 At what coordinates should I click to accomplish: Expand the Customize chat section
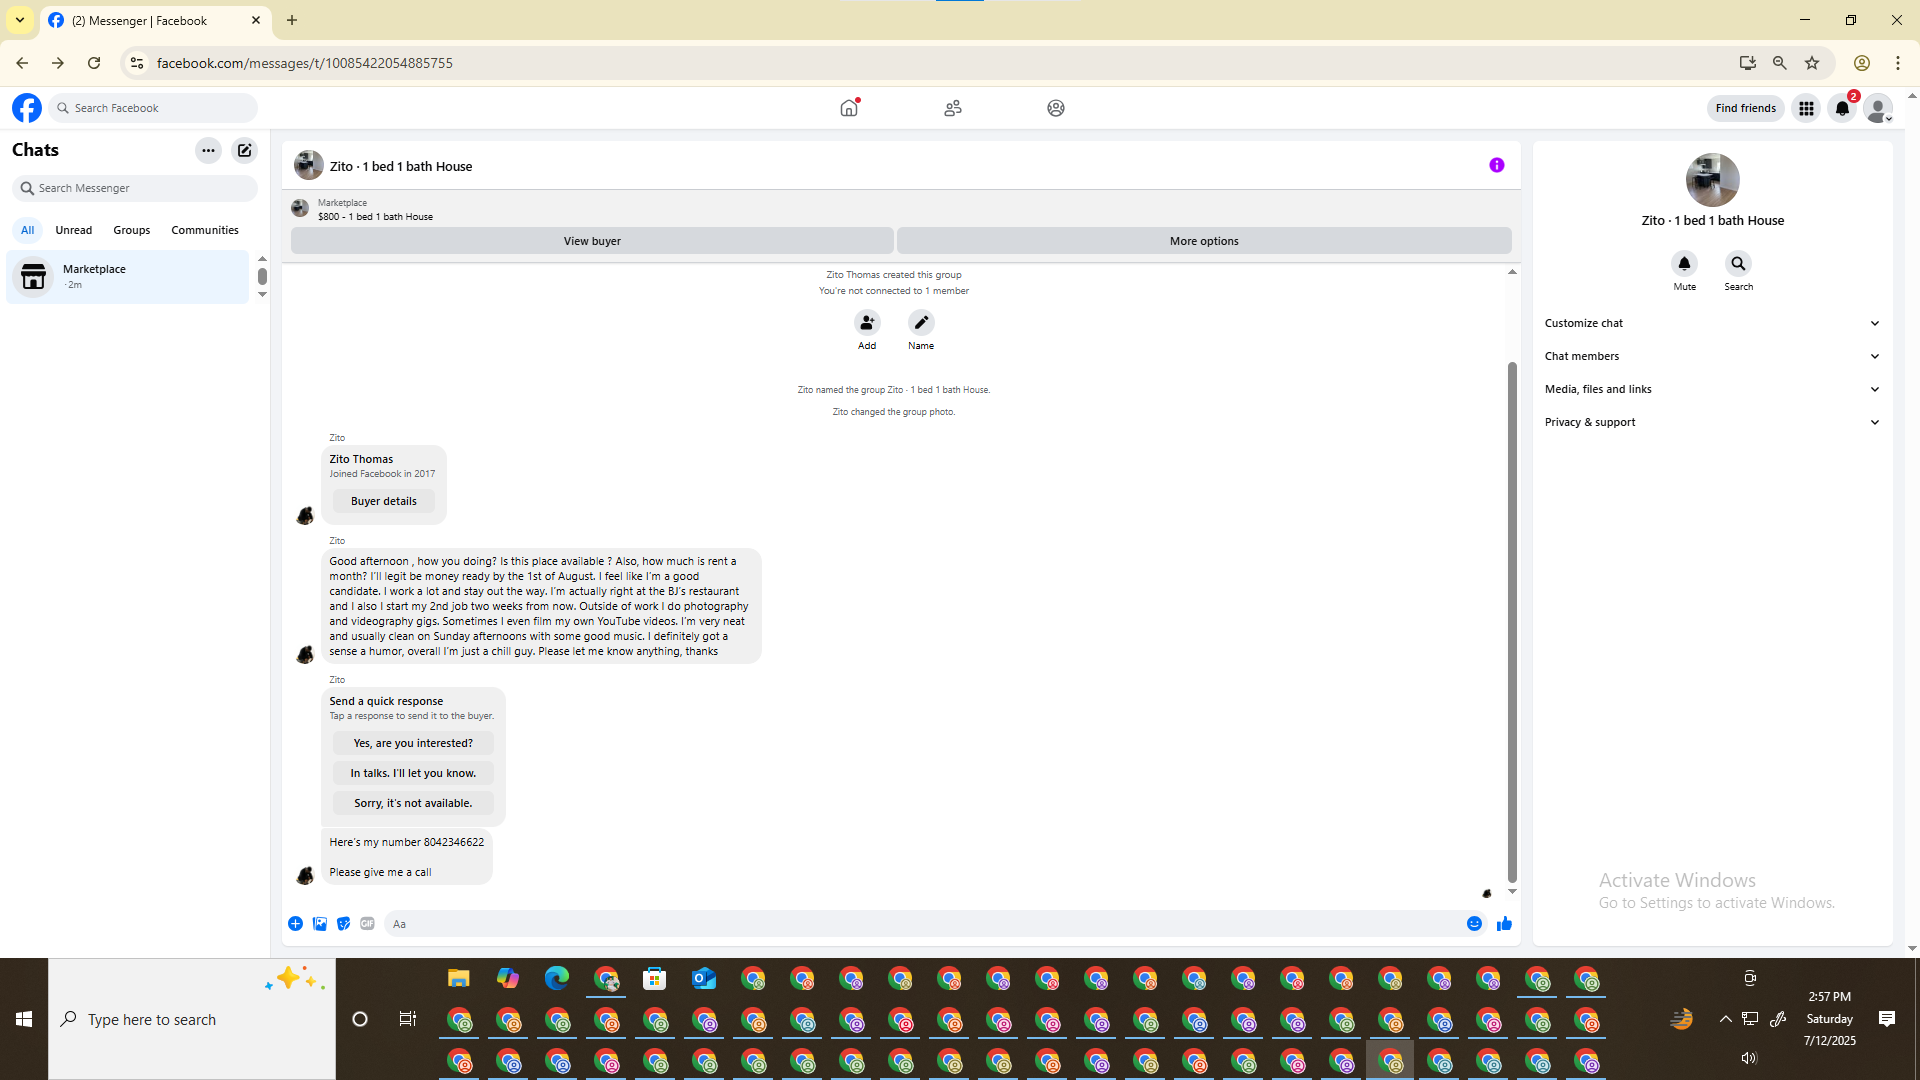tap(1712, 323)
